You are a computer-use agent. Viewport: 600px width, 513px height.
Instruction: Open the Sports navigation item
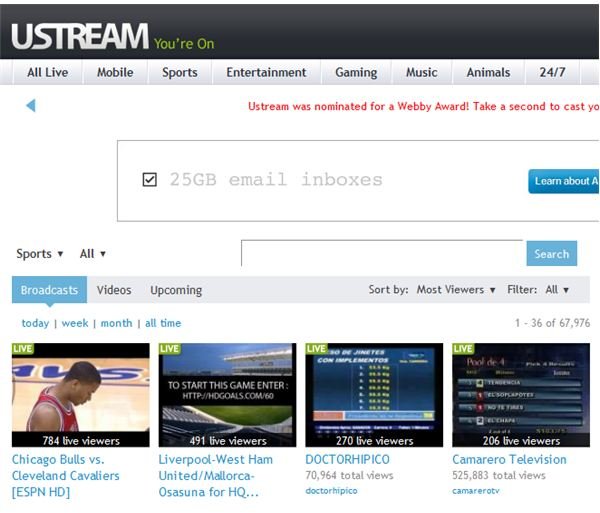coord(180,72)
